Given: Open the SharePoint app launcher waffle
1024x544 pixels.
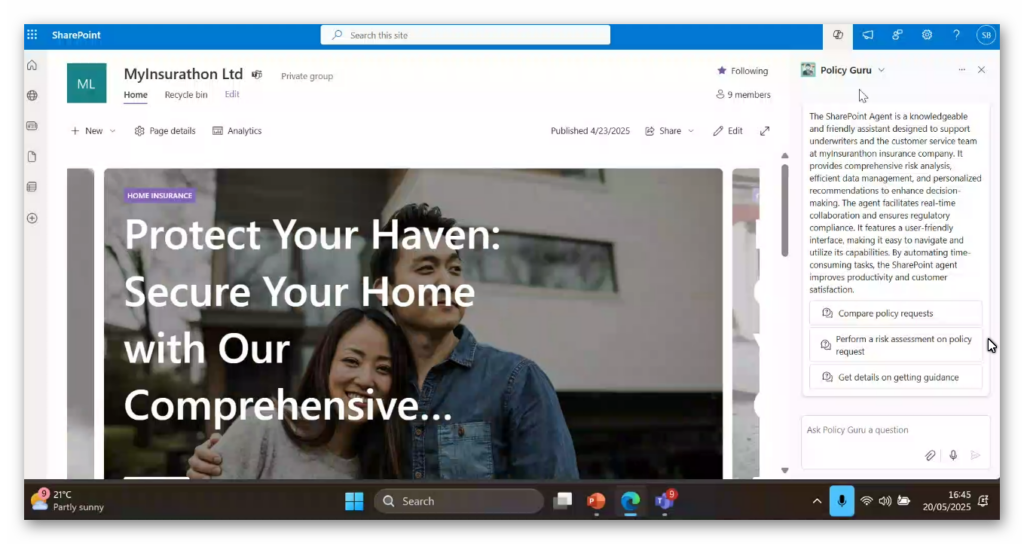Looking at the screenshot, I should [32, 35].
